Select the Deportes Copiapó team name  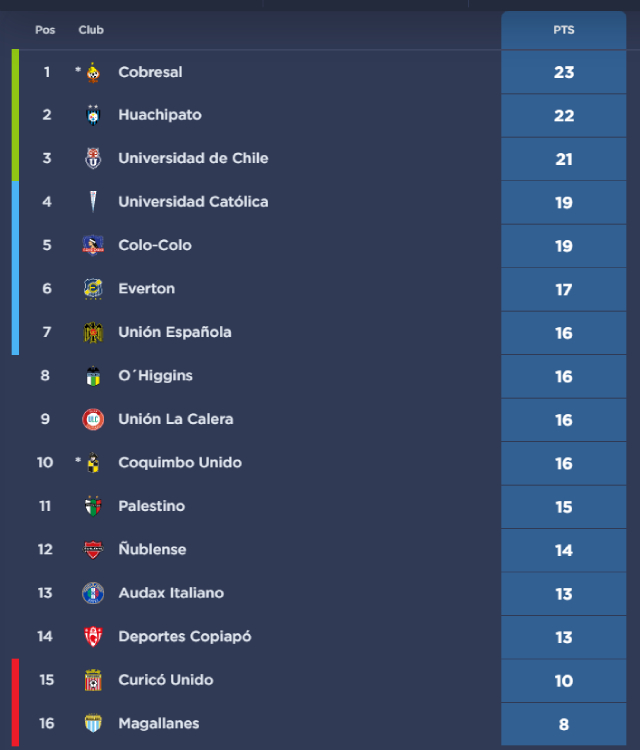pyautogui.click(x=184, y=637)
